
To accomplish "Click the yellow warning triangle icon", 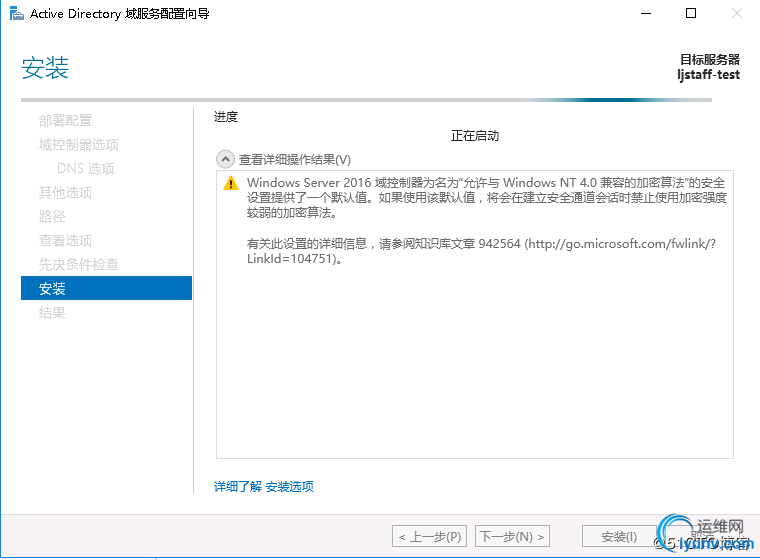I will tap(231, 183).
